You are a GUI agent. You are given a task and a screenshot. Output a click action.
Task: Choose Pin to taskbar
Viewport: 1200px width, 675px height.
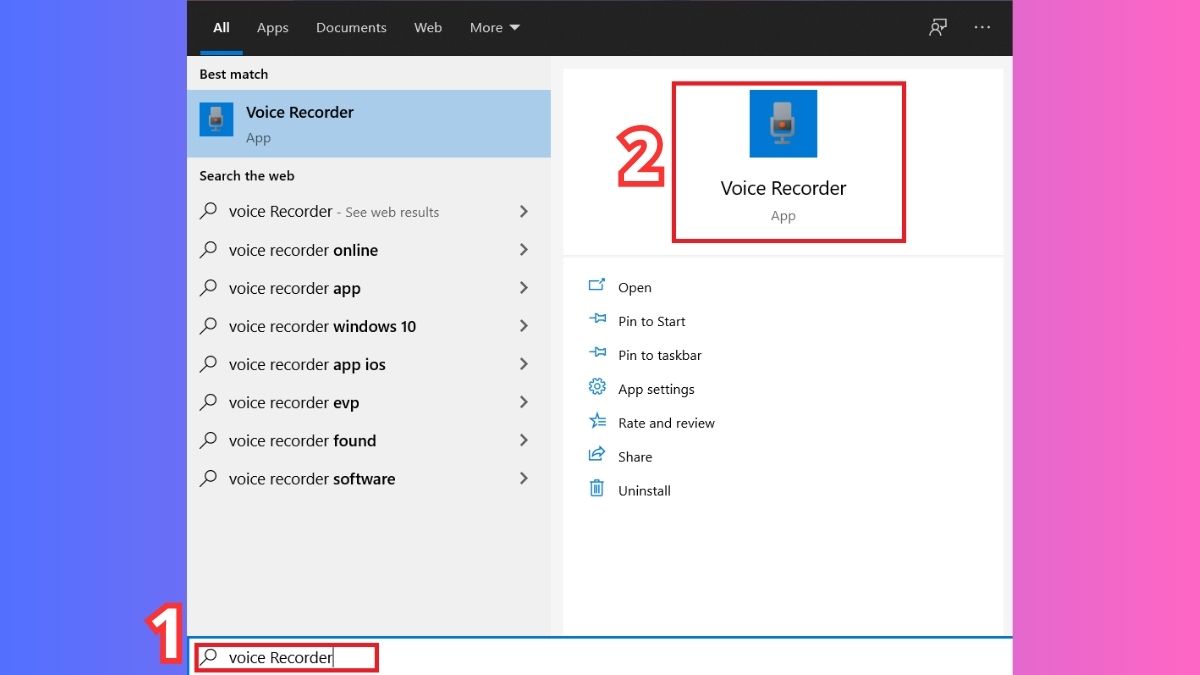pos(660,355)
